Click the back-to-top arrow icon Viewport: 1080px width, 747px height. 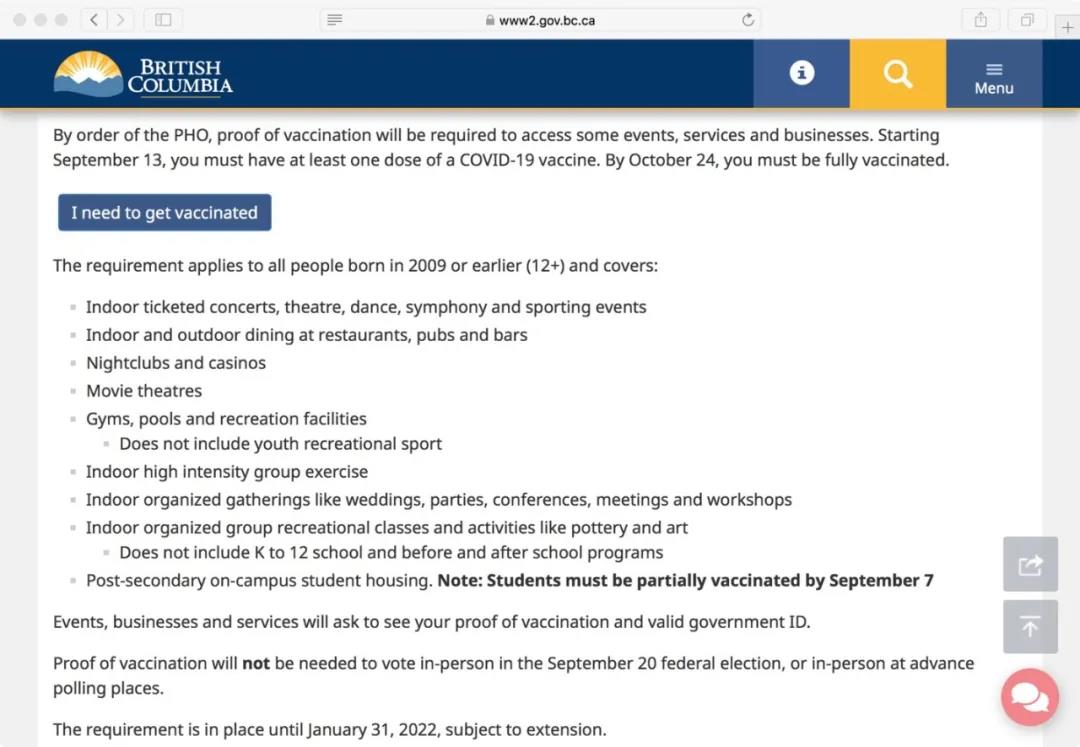tap(1030, 627)
